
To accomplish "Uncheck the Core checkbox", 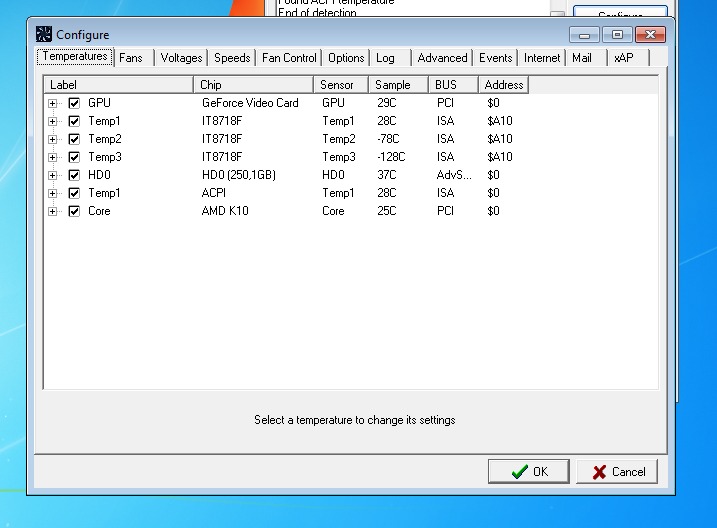I will click(74, 211).
